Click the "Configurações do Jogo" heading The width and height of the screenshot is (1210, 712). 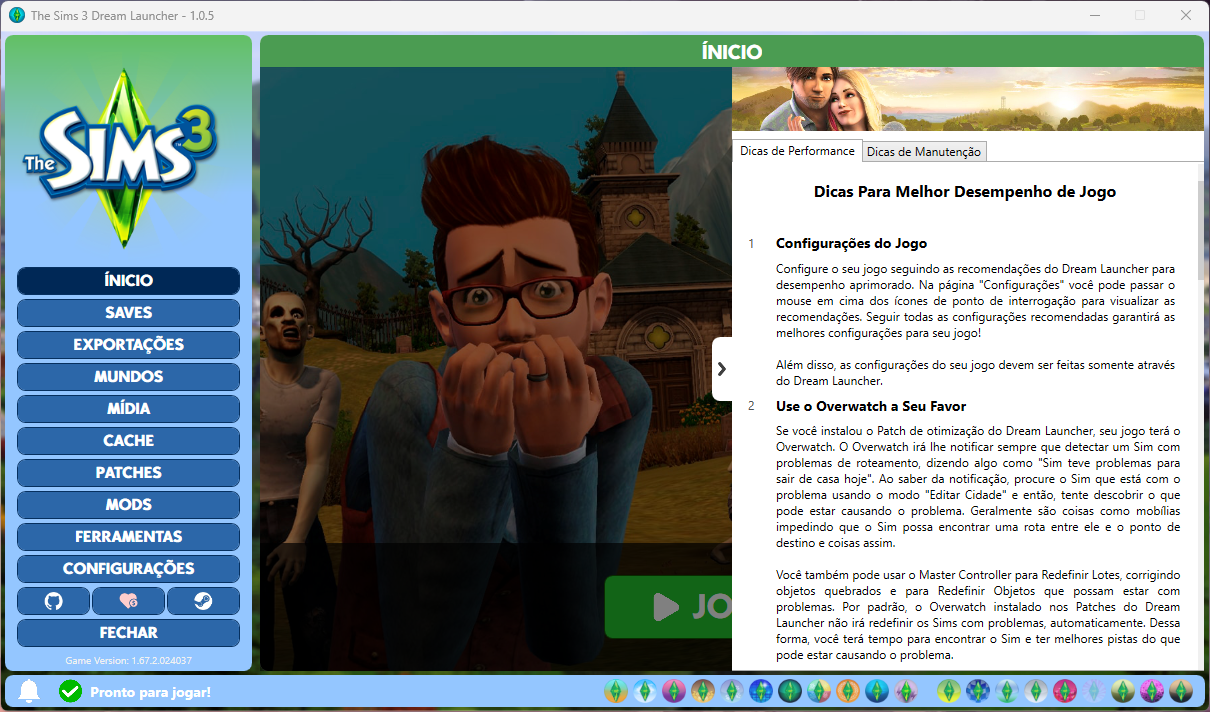(851, 243)
